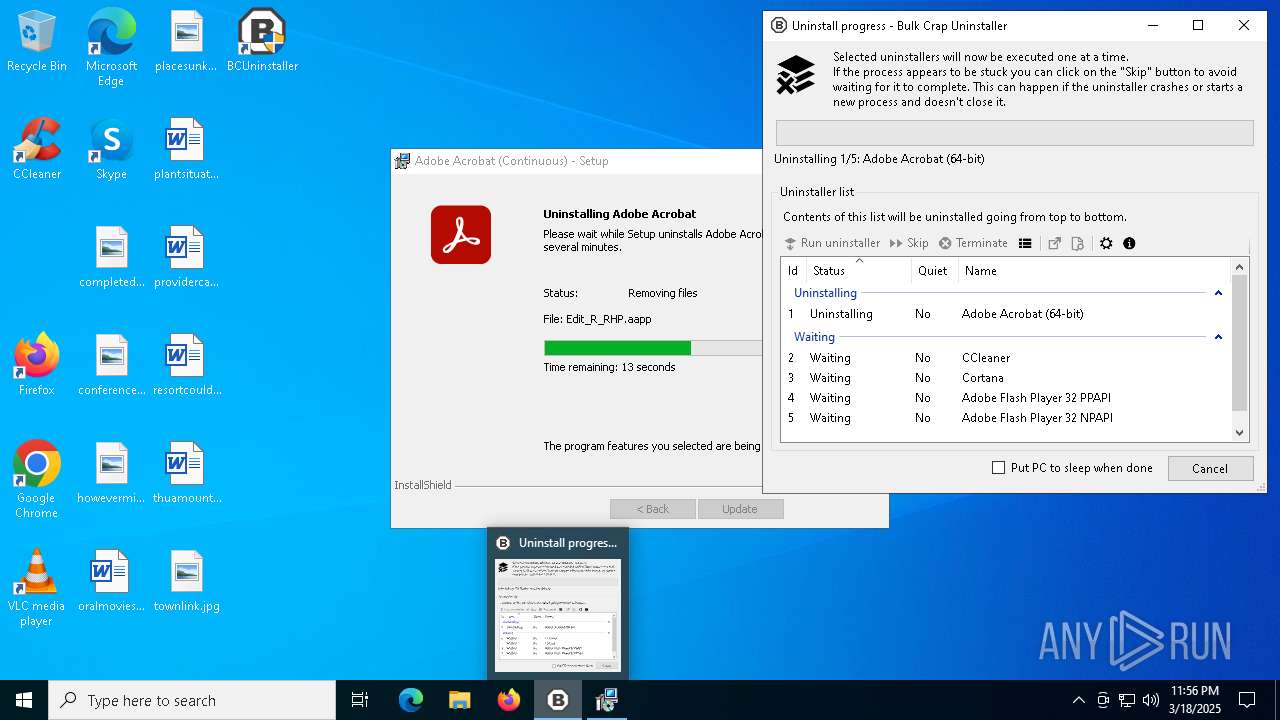Select the plantsituat Word document icon

pos(187,150)
